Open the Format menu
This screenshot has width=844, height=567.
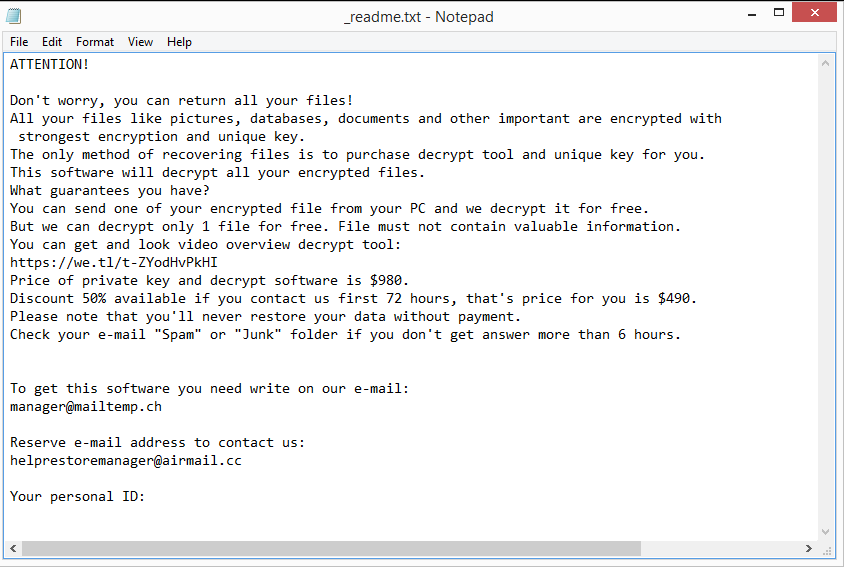[x=95, y=42]
